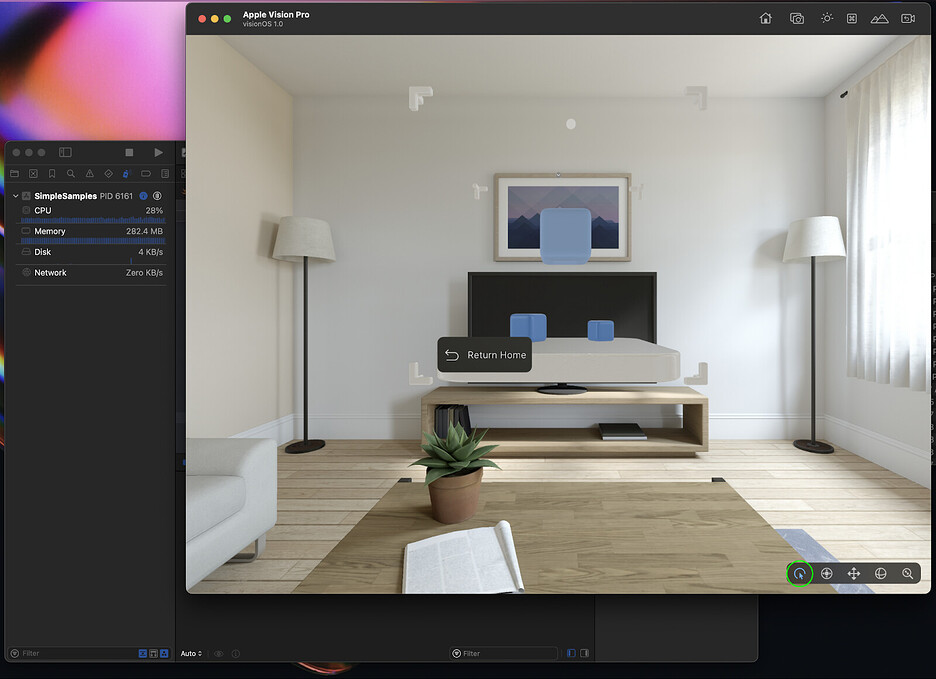Click Return Home in the simulator scene
936x679 pixels.
coord(485,355)
